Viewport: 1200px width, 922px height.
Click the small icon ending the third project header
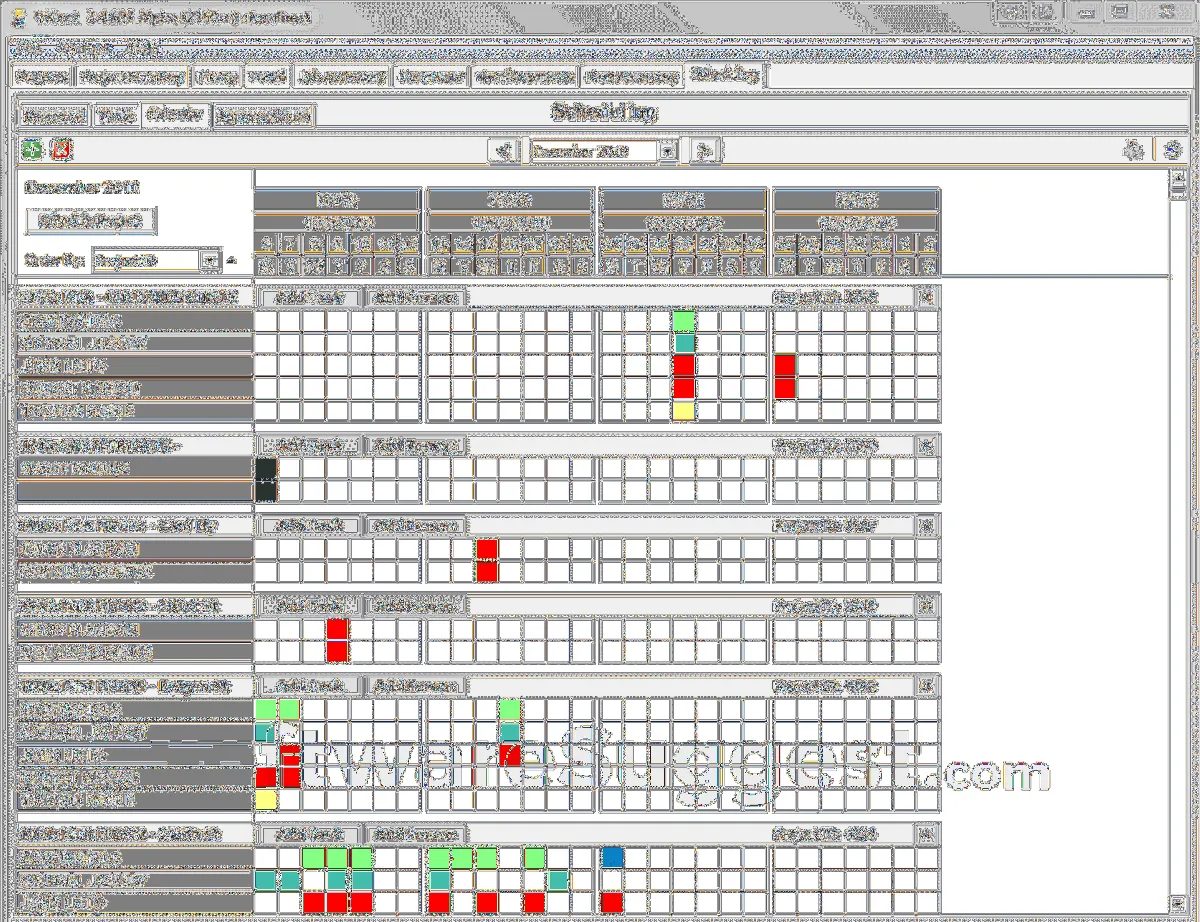click(x=927, y=524)
